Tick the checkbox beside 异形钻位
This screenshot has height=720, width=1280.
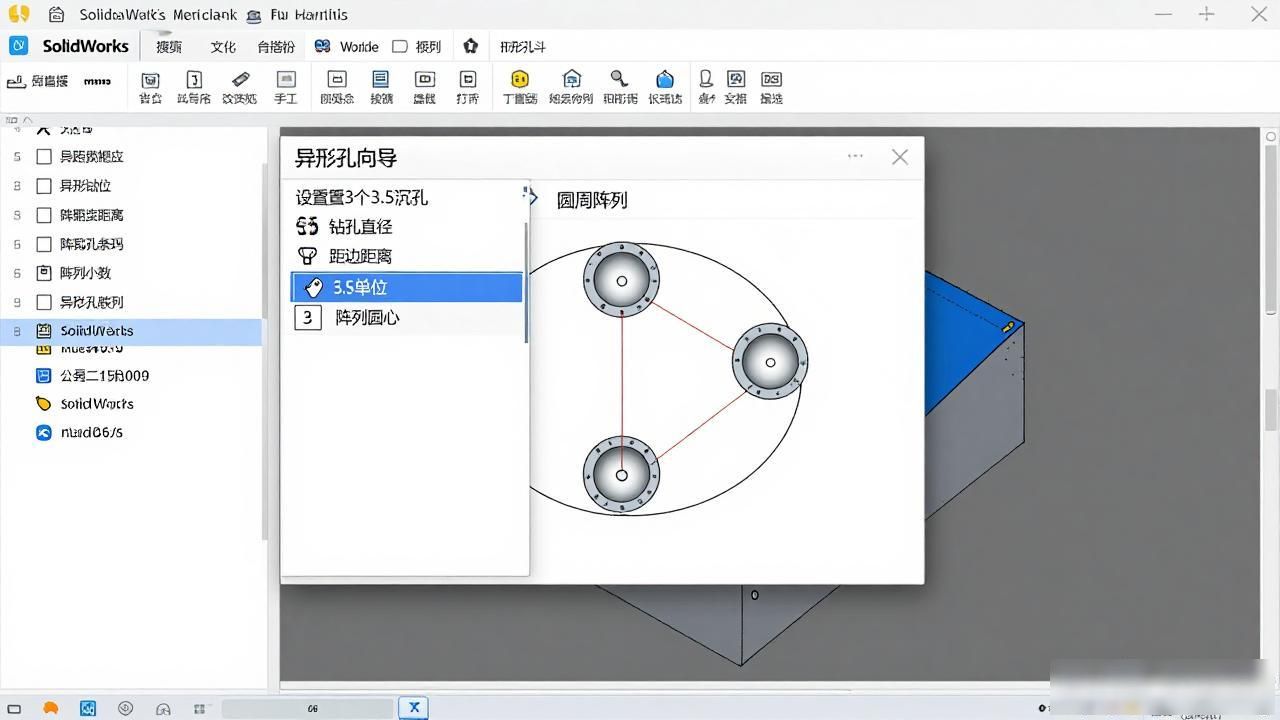pyautogui.click(x=44, y=186)
